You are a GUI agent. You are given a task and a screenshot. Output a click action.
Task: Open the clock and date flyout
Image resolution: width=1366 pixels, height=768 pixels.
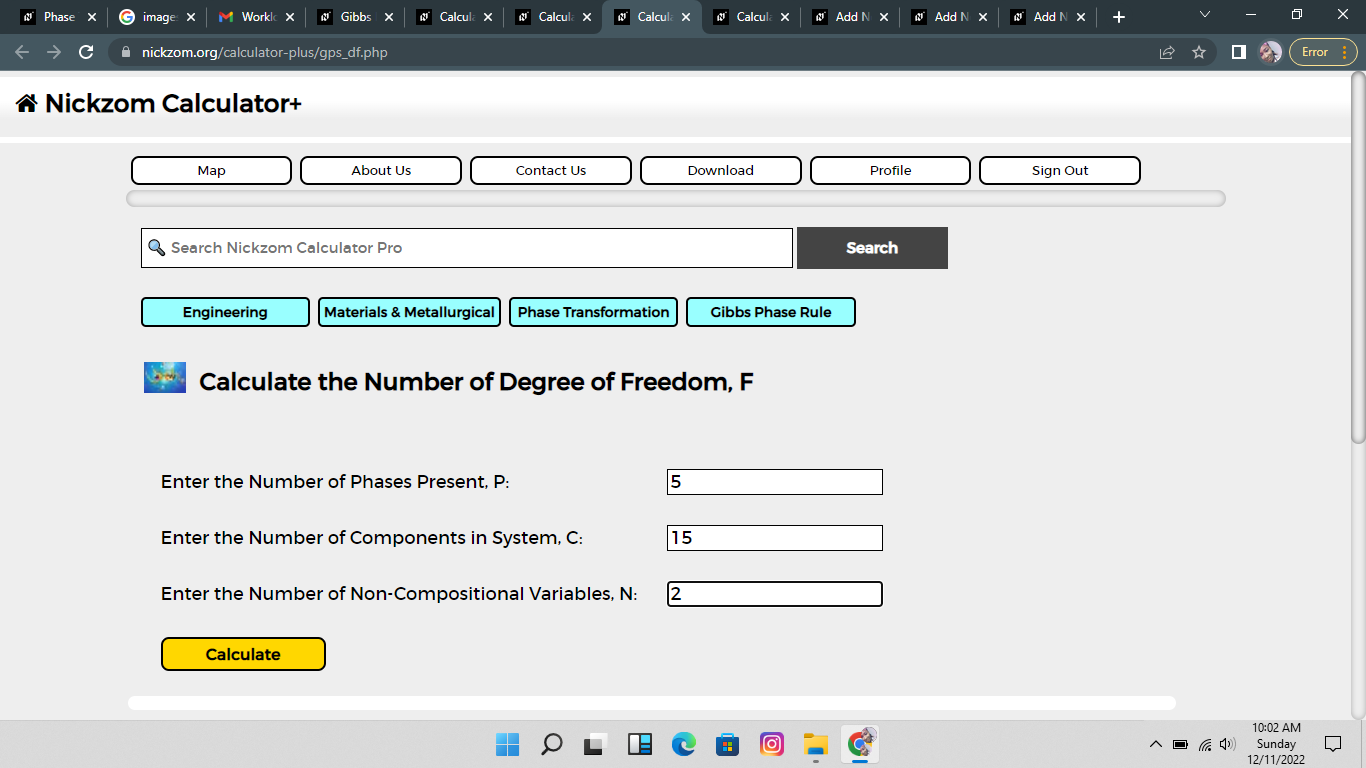coord(1276,744)
